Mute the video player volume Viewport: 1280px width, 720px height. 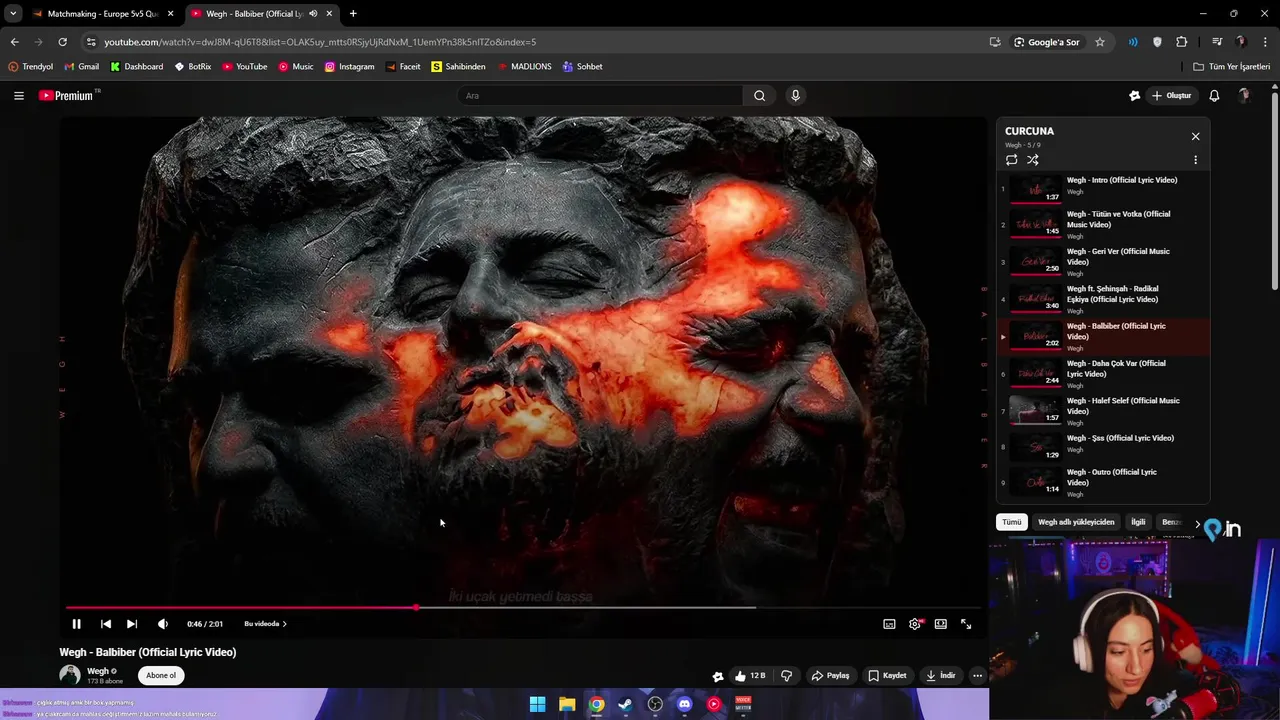[163, 624]
